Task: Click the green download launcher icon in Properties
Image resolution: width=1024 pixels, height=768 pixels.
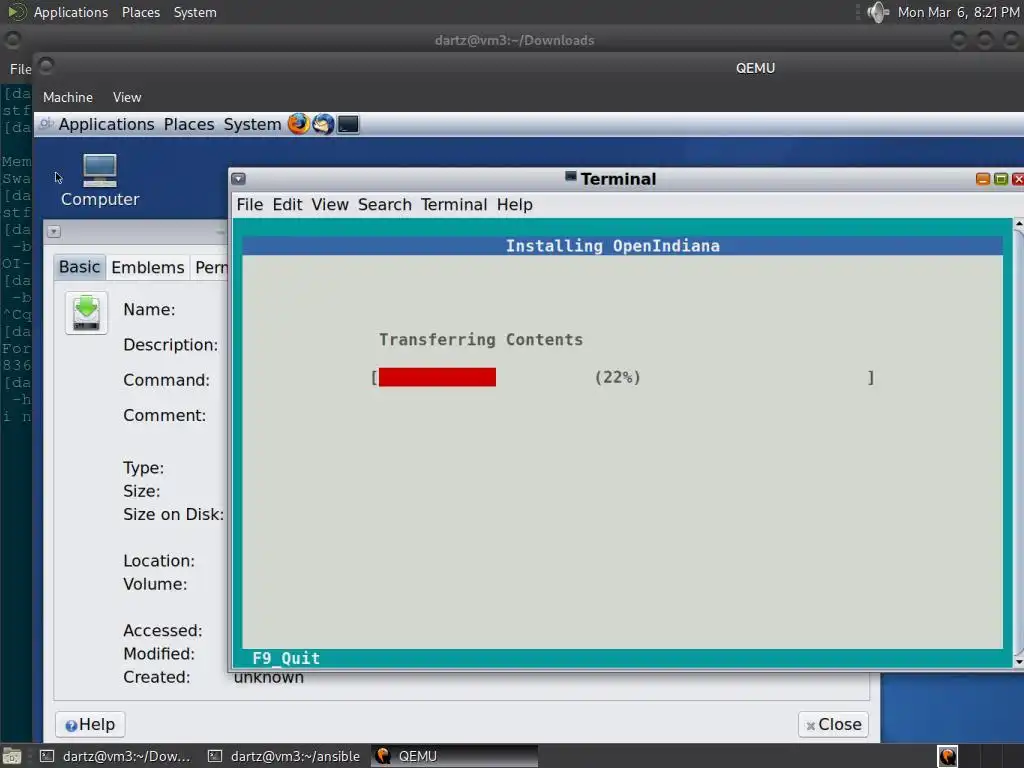Action: pos(86,313)
